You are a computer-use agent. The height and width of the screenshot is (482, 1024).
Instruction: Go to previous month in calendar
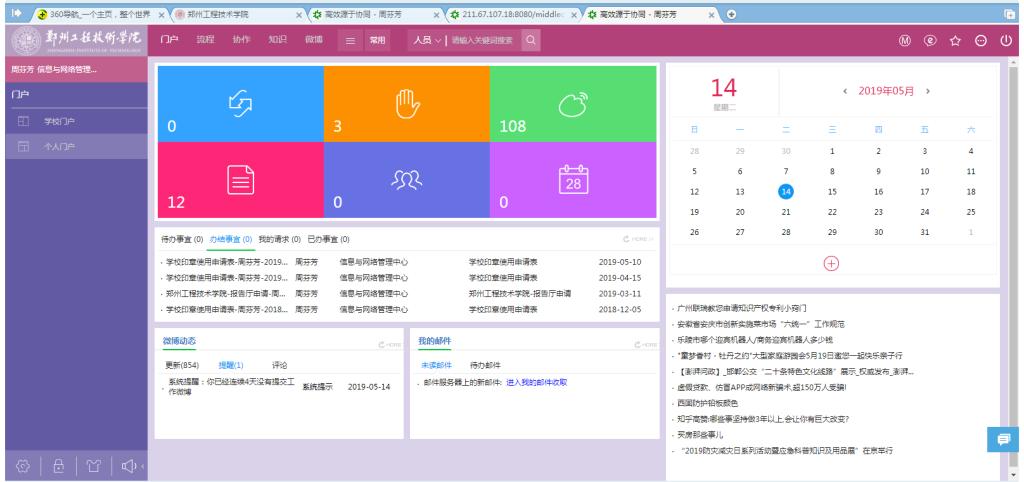tap(847, 91)
